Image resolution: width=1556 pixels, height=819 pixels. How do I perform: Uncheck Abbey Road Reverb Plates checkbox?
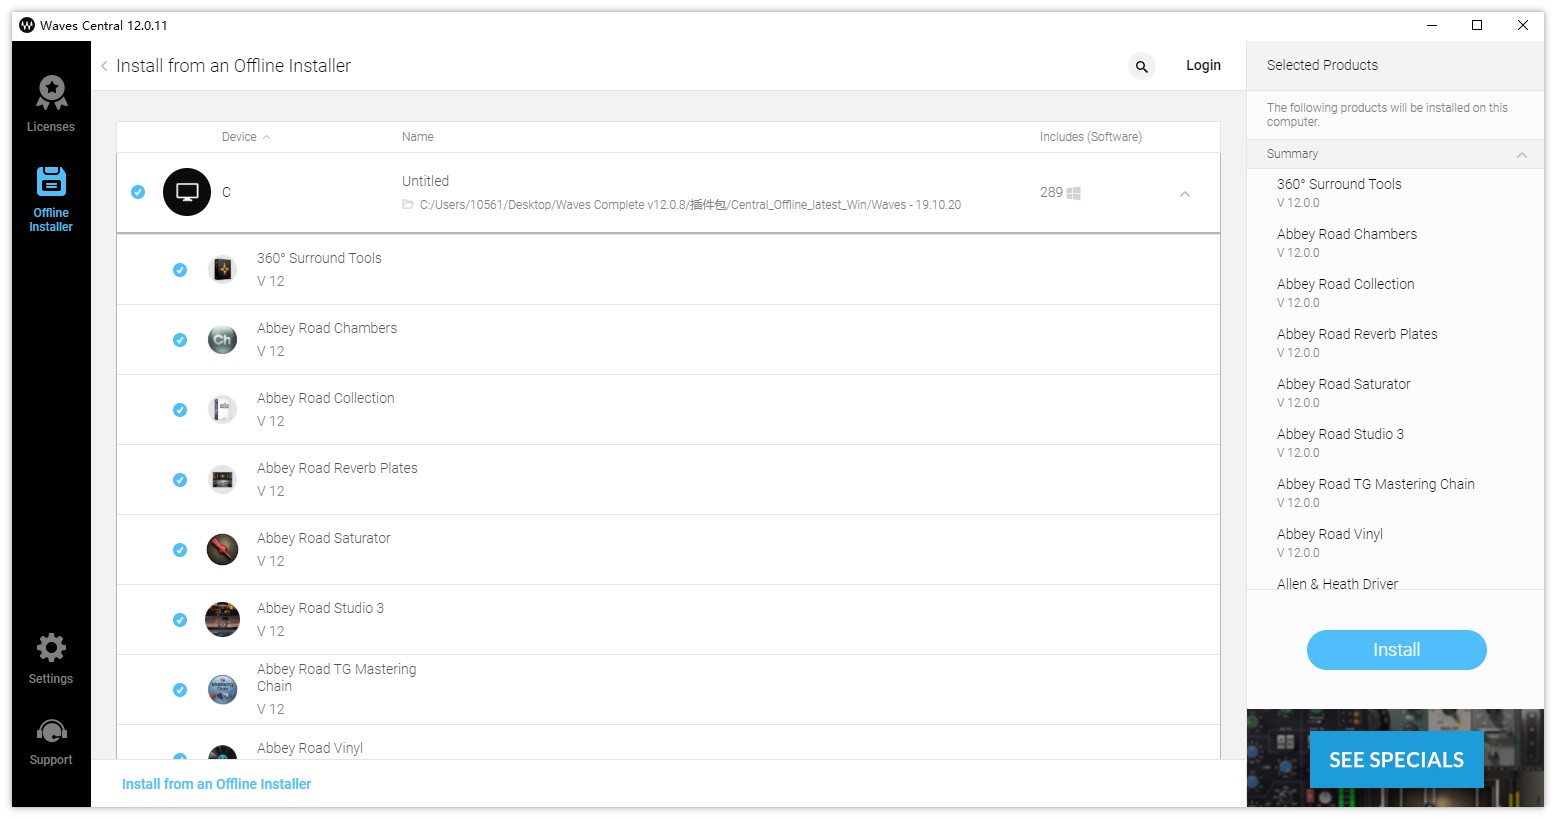coord(180,479)
